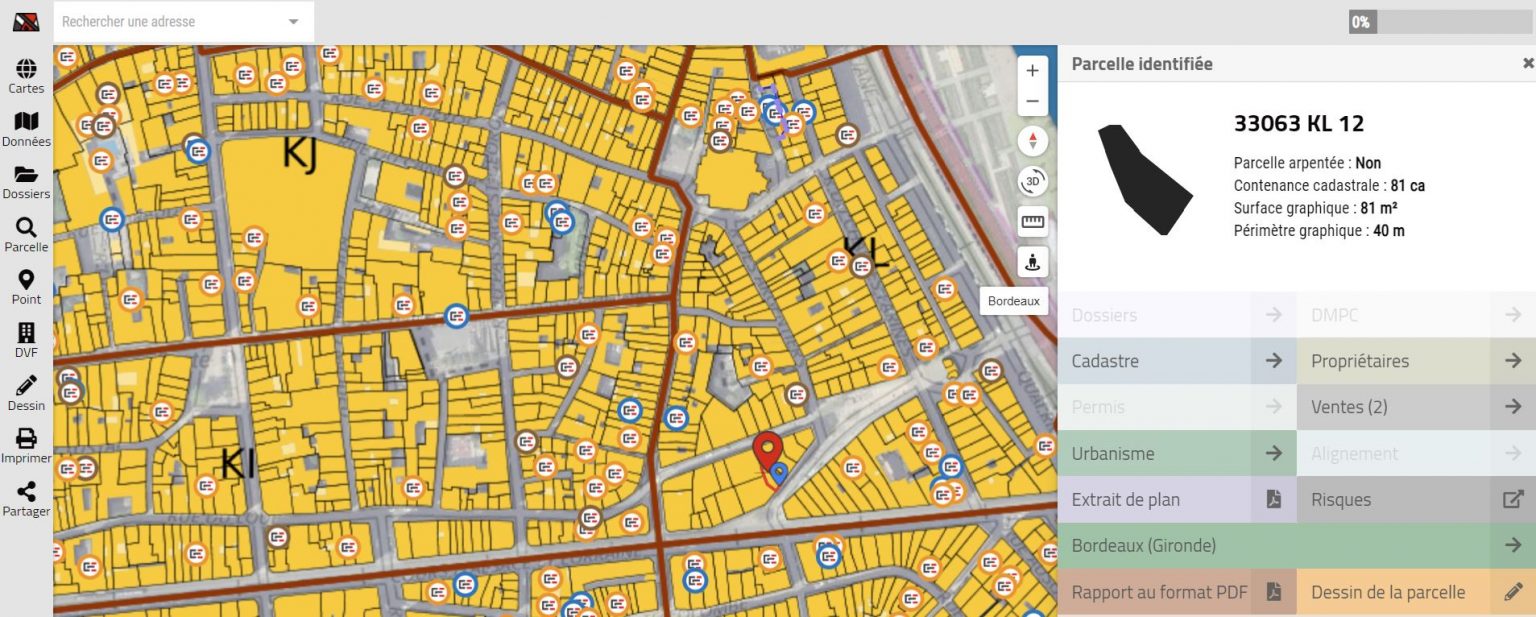The height and width of the screenshot is (617, 1536).
Task: Expand the address search dropdown arrow
Action: click(x=293, y=22)
